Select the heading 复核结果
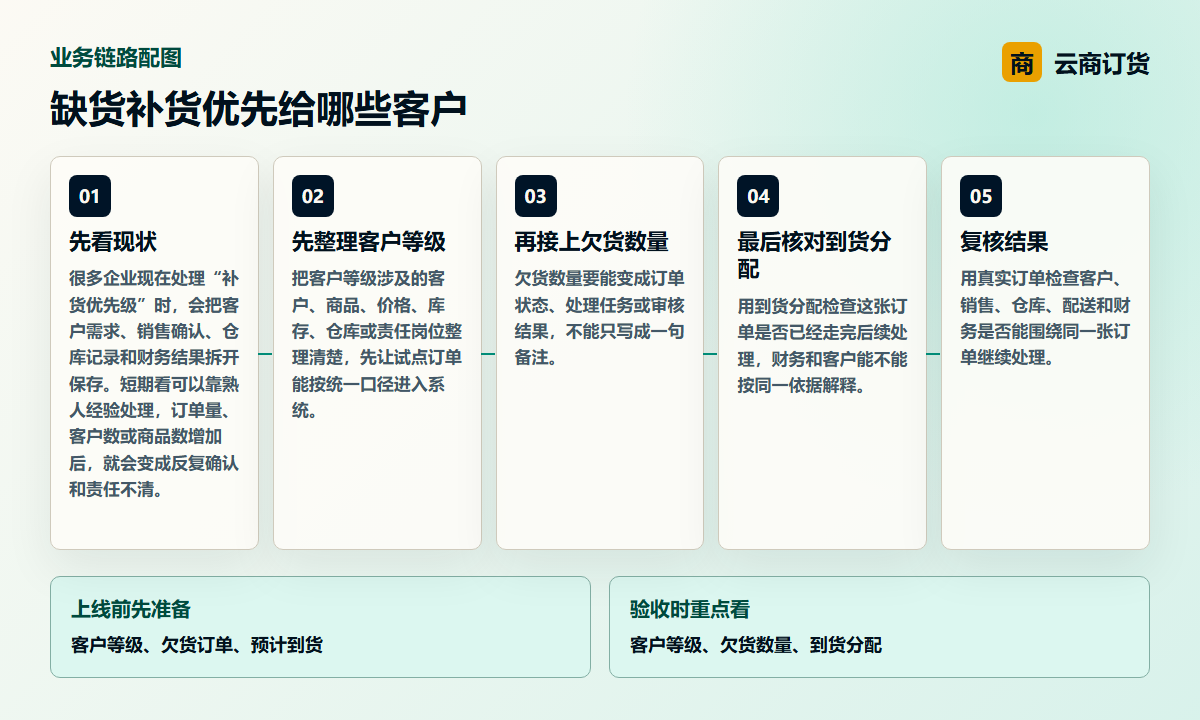 [1004, 242]
